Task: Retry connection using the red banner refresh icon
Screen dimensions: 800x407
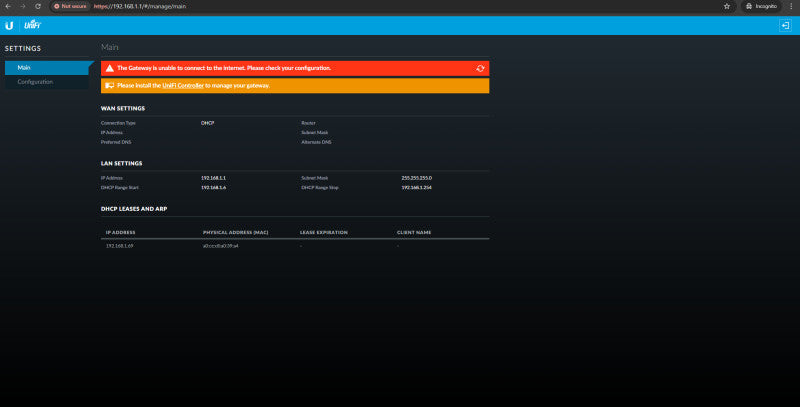Action: pos(480,68)
